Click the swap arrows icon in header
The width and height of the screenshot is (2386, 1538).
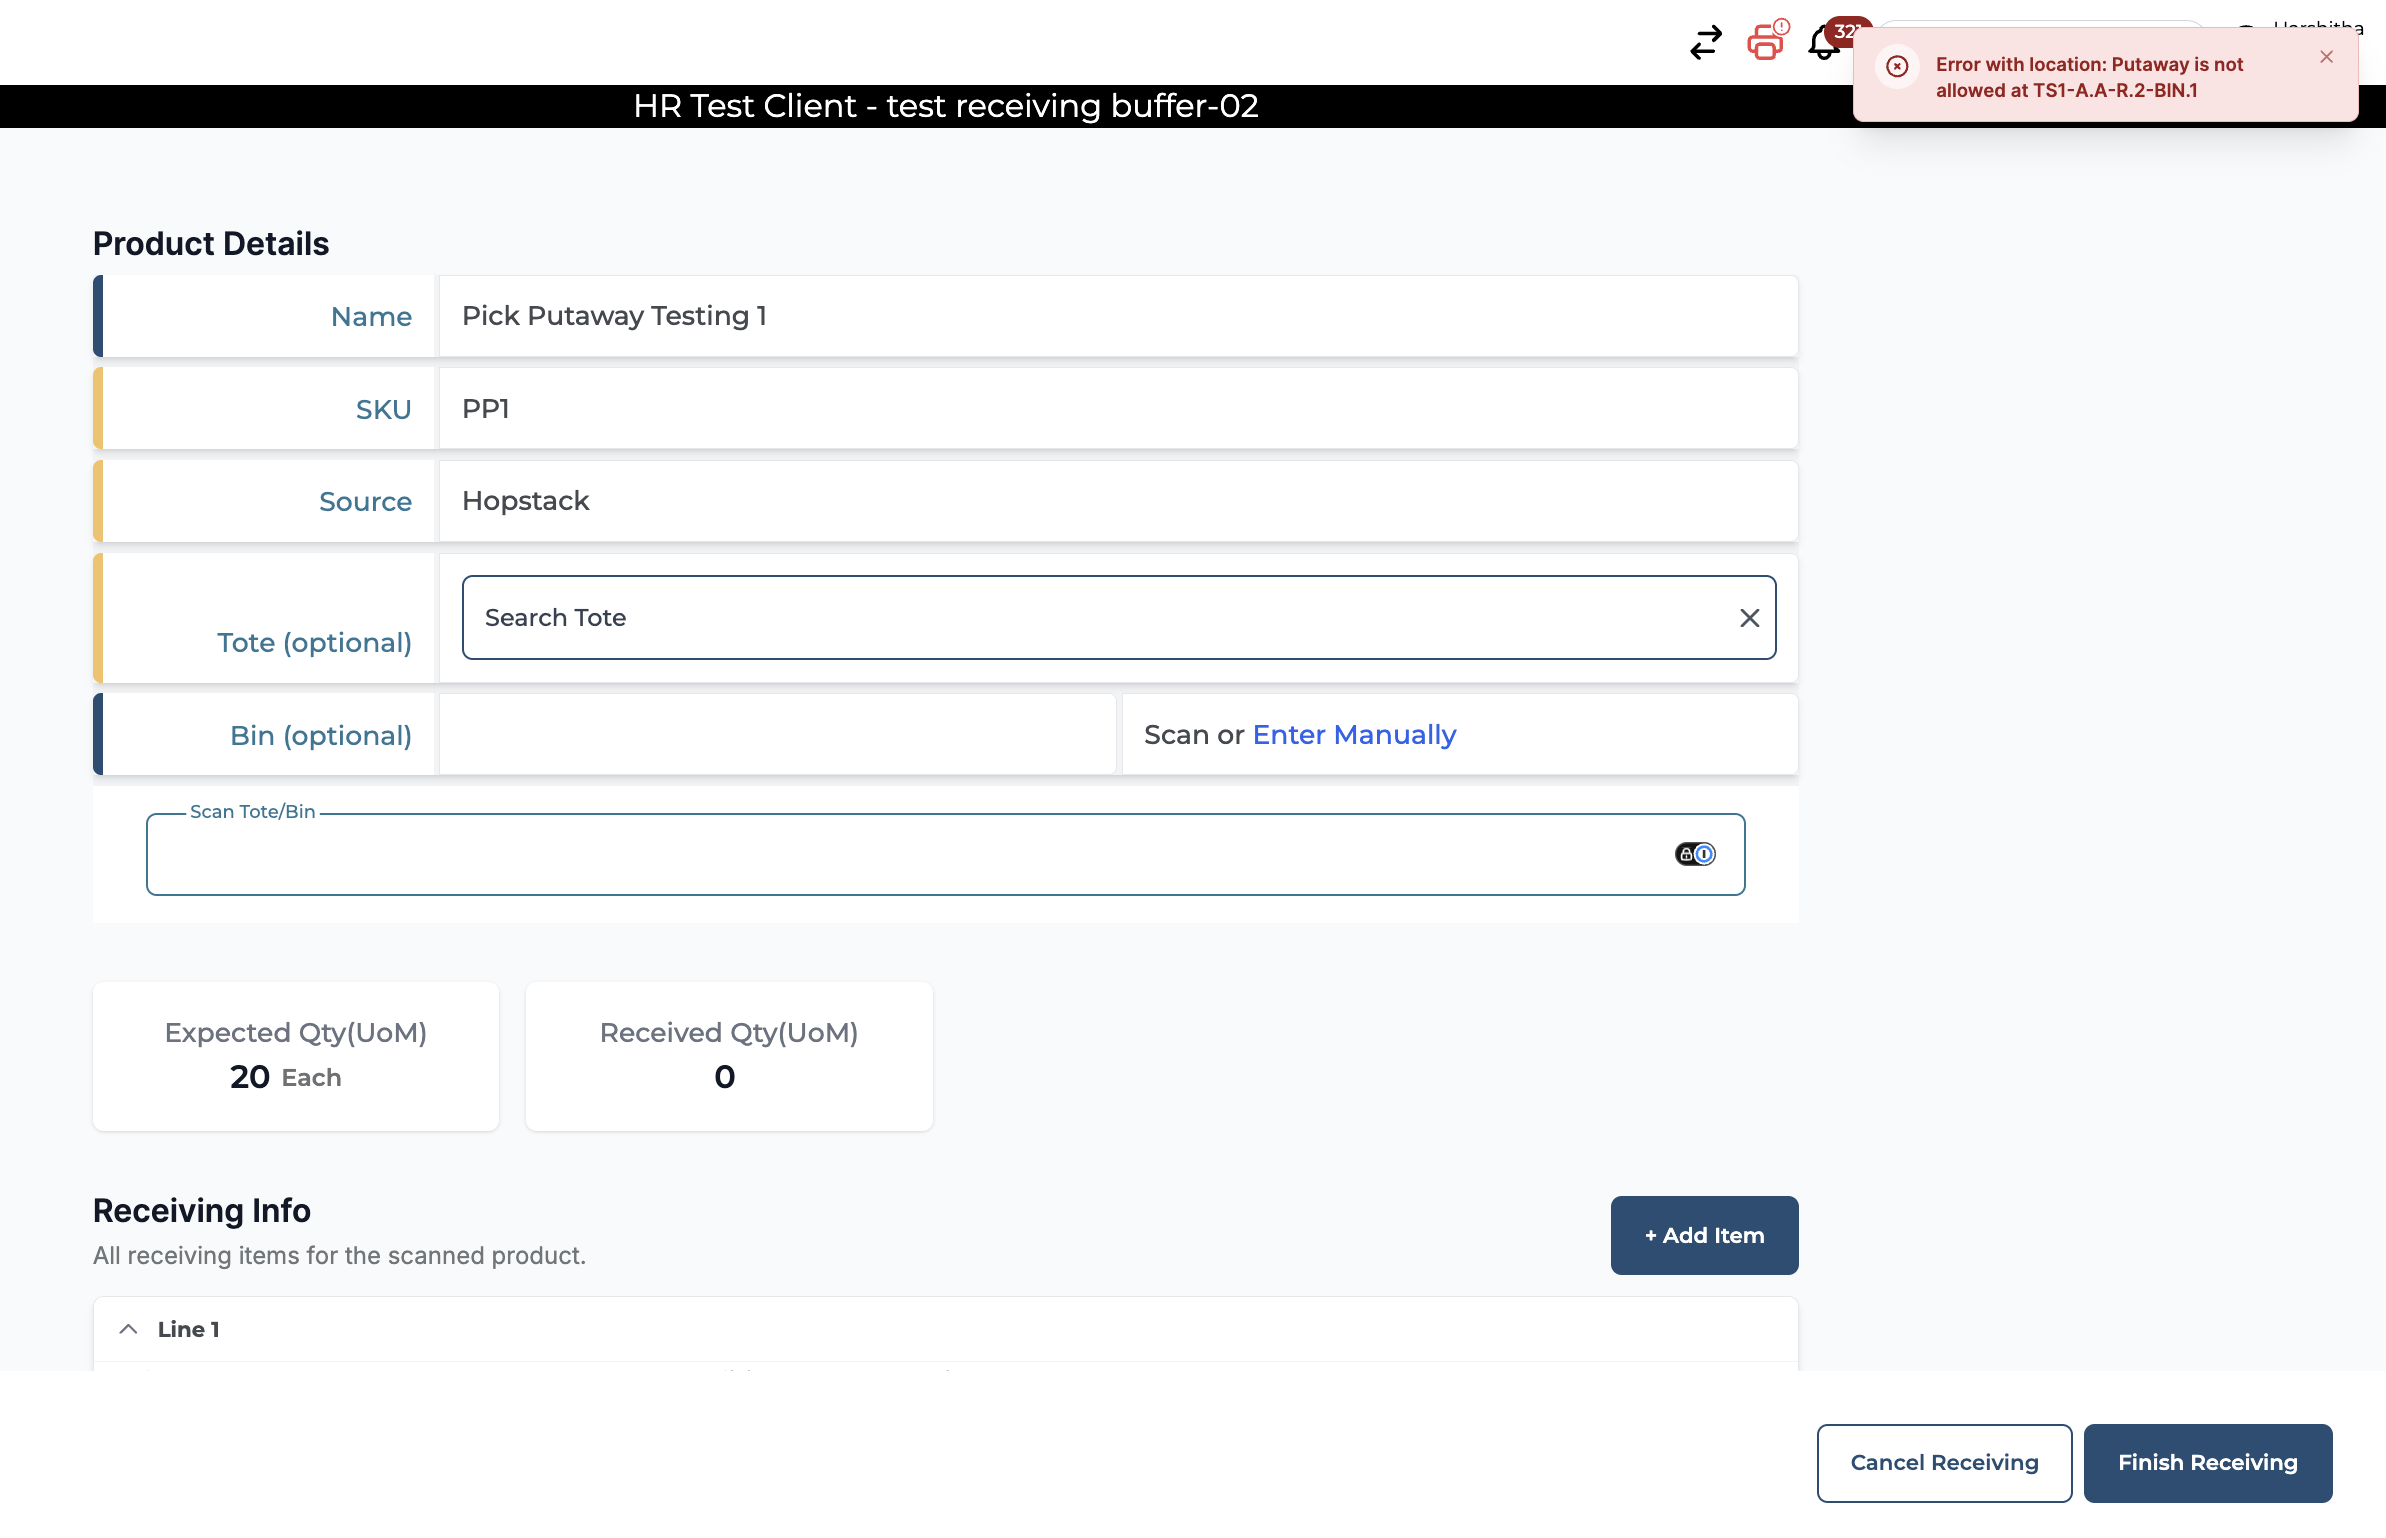[1706, 43]
